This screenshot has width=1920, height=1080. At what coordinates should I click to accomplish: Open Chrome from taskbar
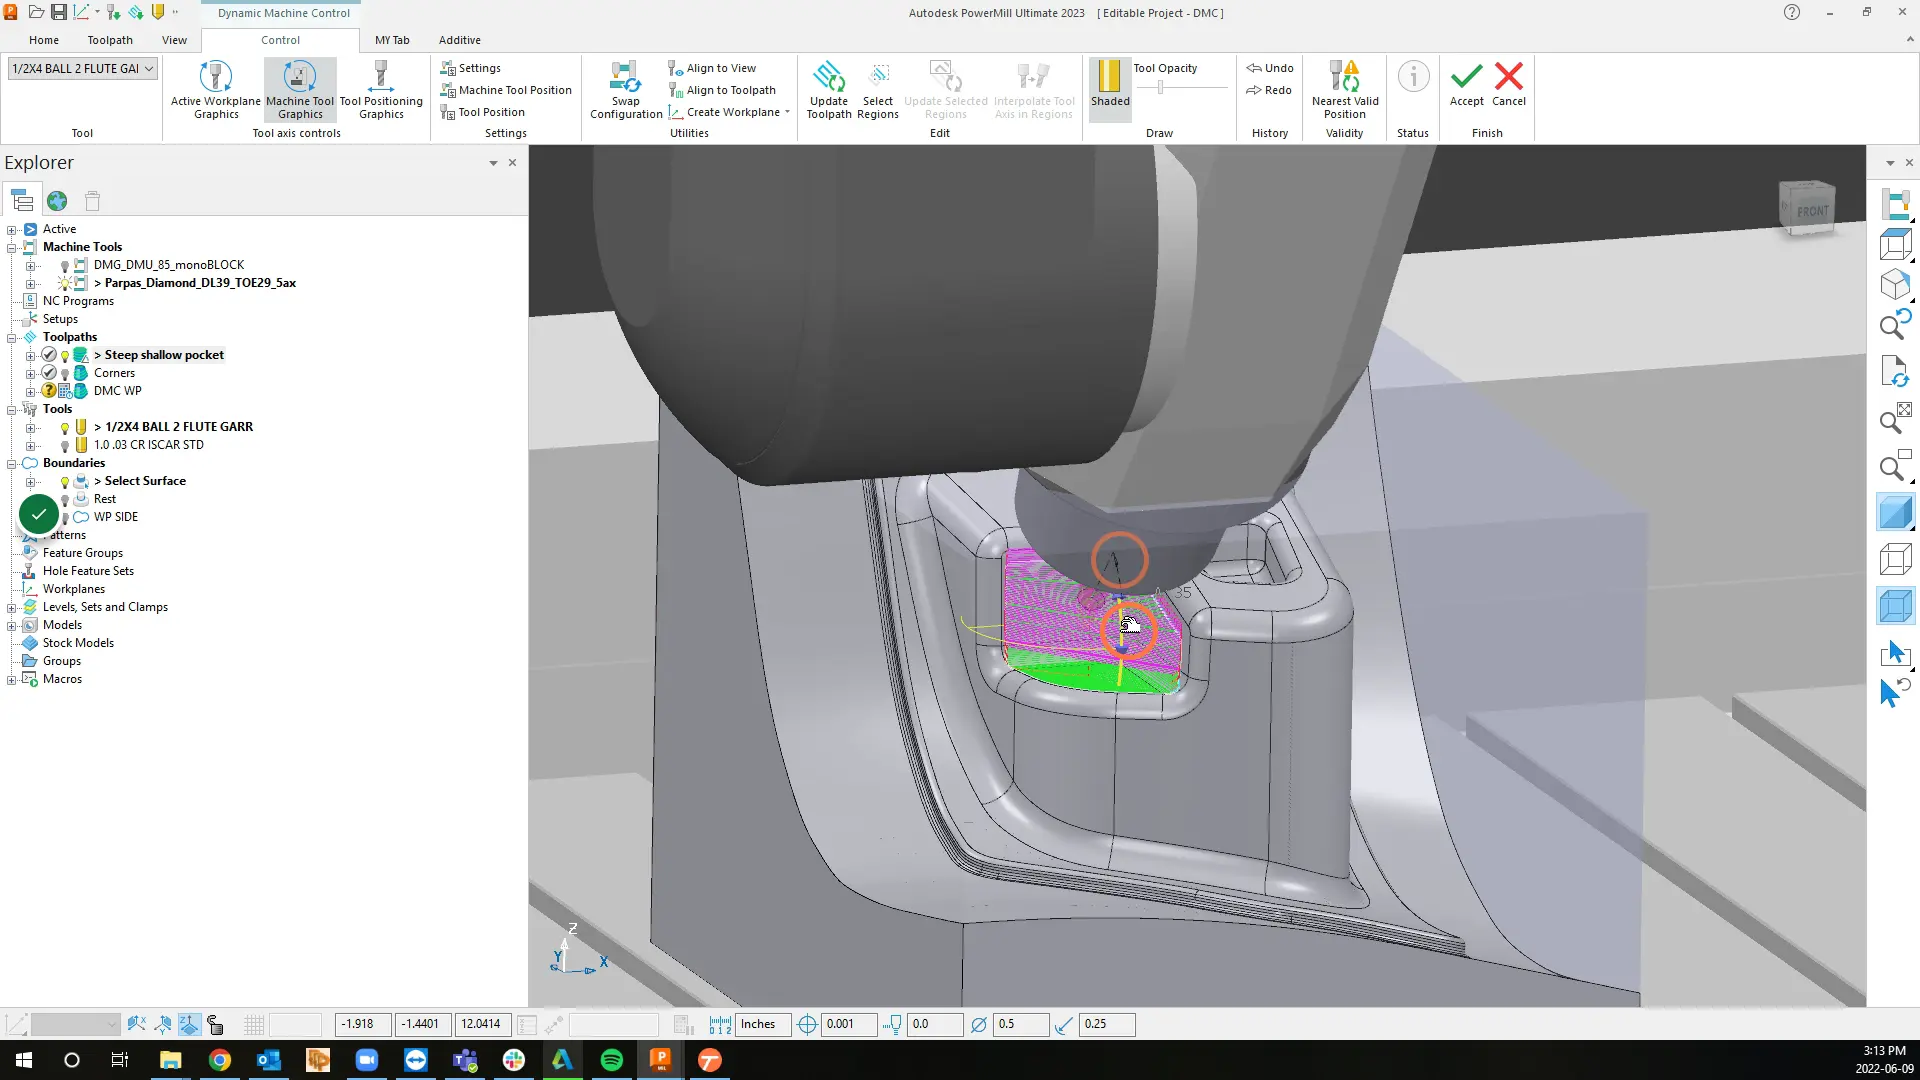coord(220,1060)
